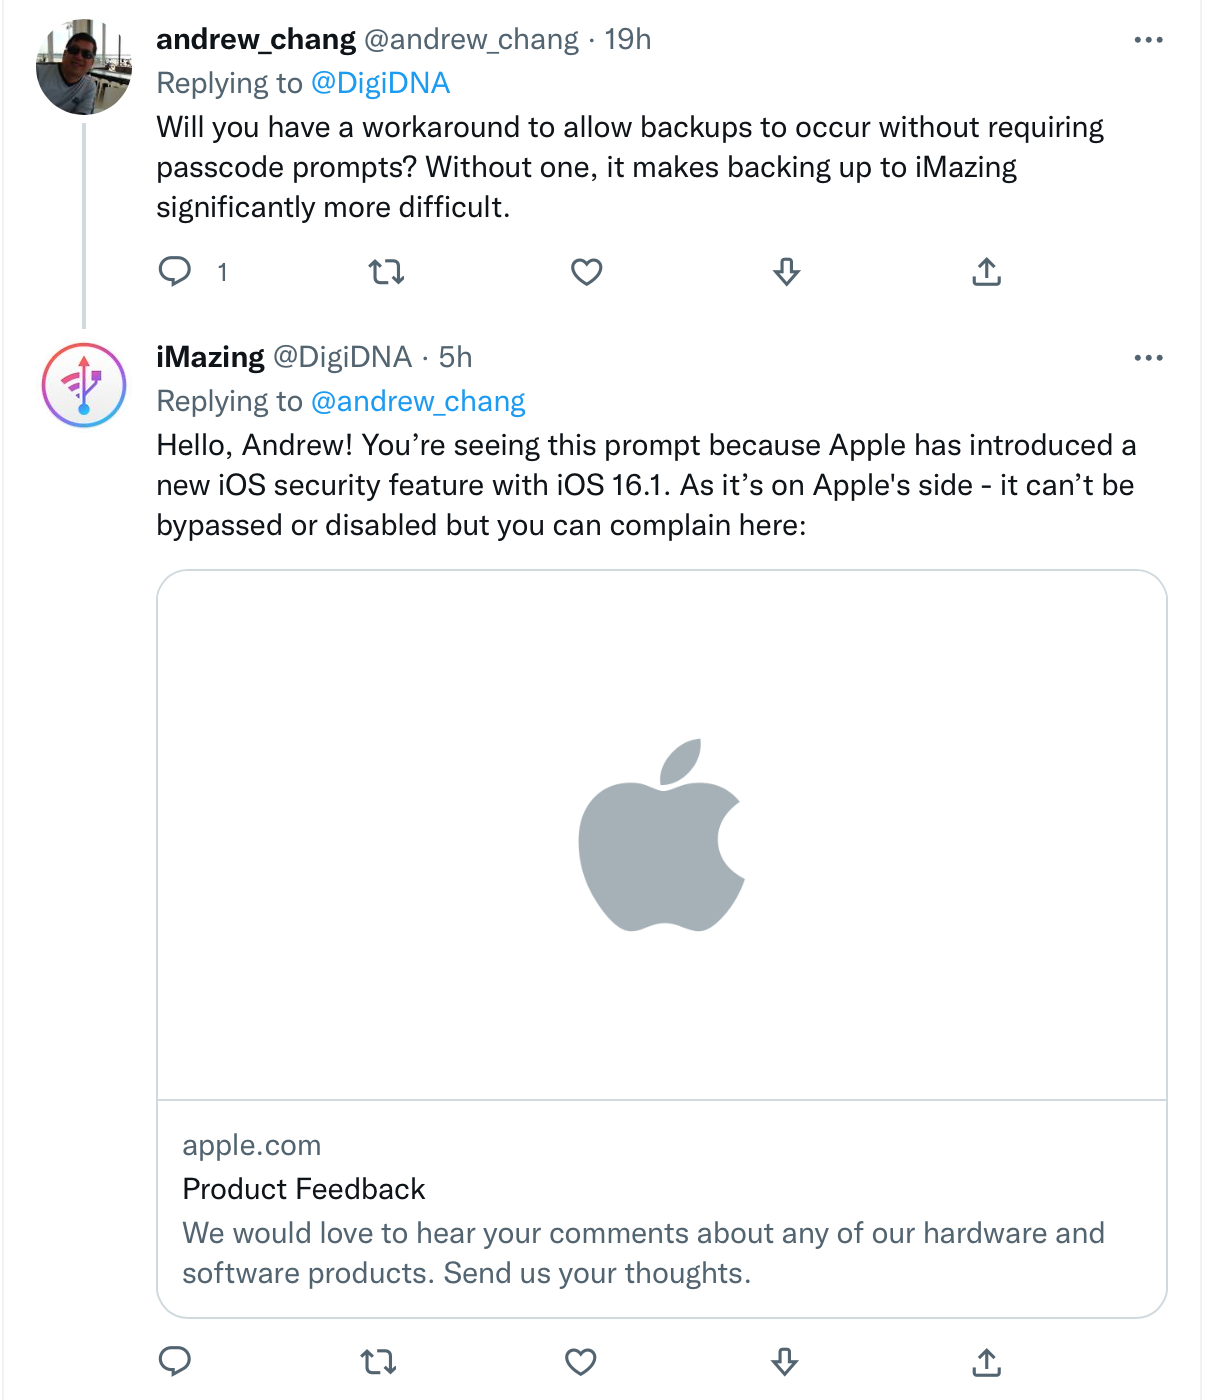Open @andrew_chang mention link in reply line
This screenshot has width=1206, height=1400.
418,401
